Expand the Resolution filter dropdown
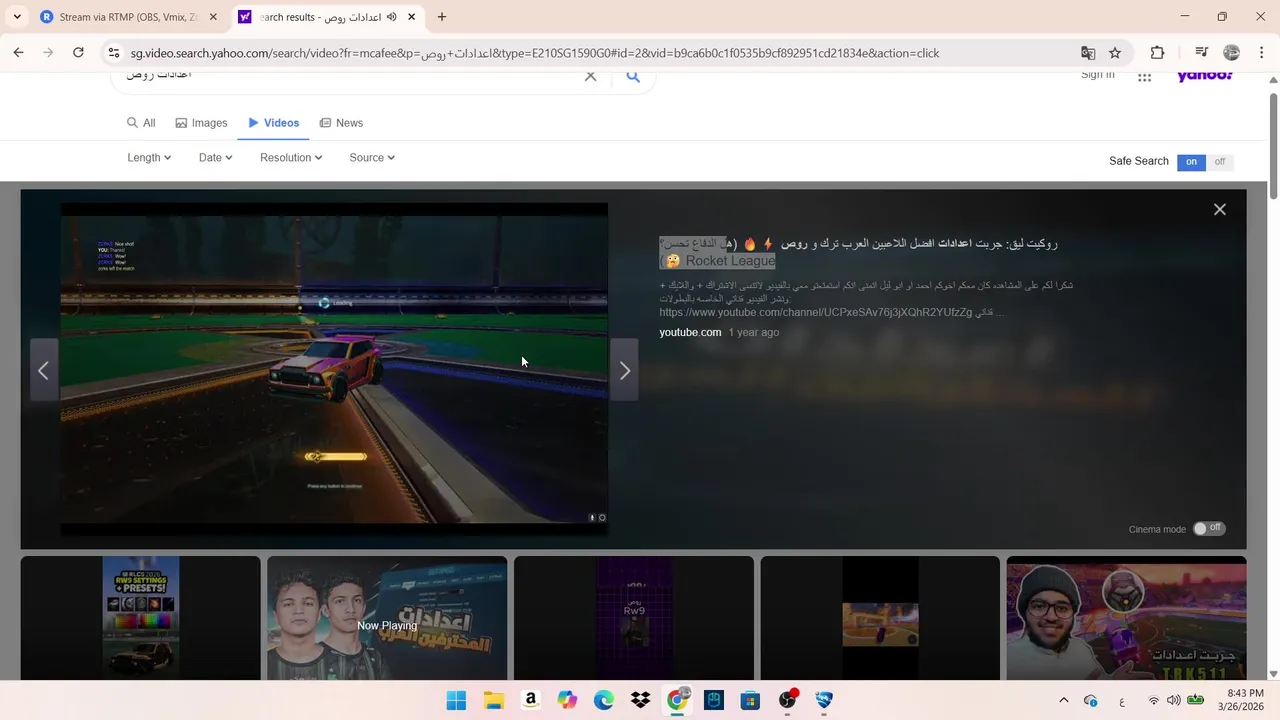Screen dimensions: 1280x720 (x=291, y=157)
